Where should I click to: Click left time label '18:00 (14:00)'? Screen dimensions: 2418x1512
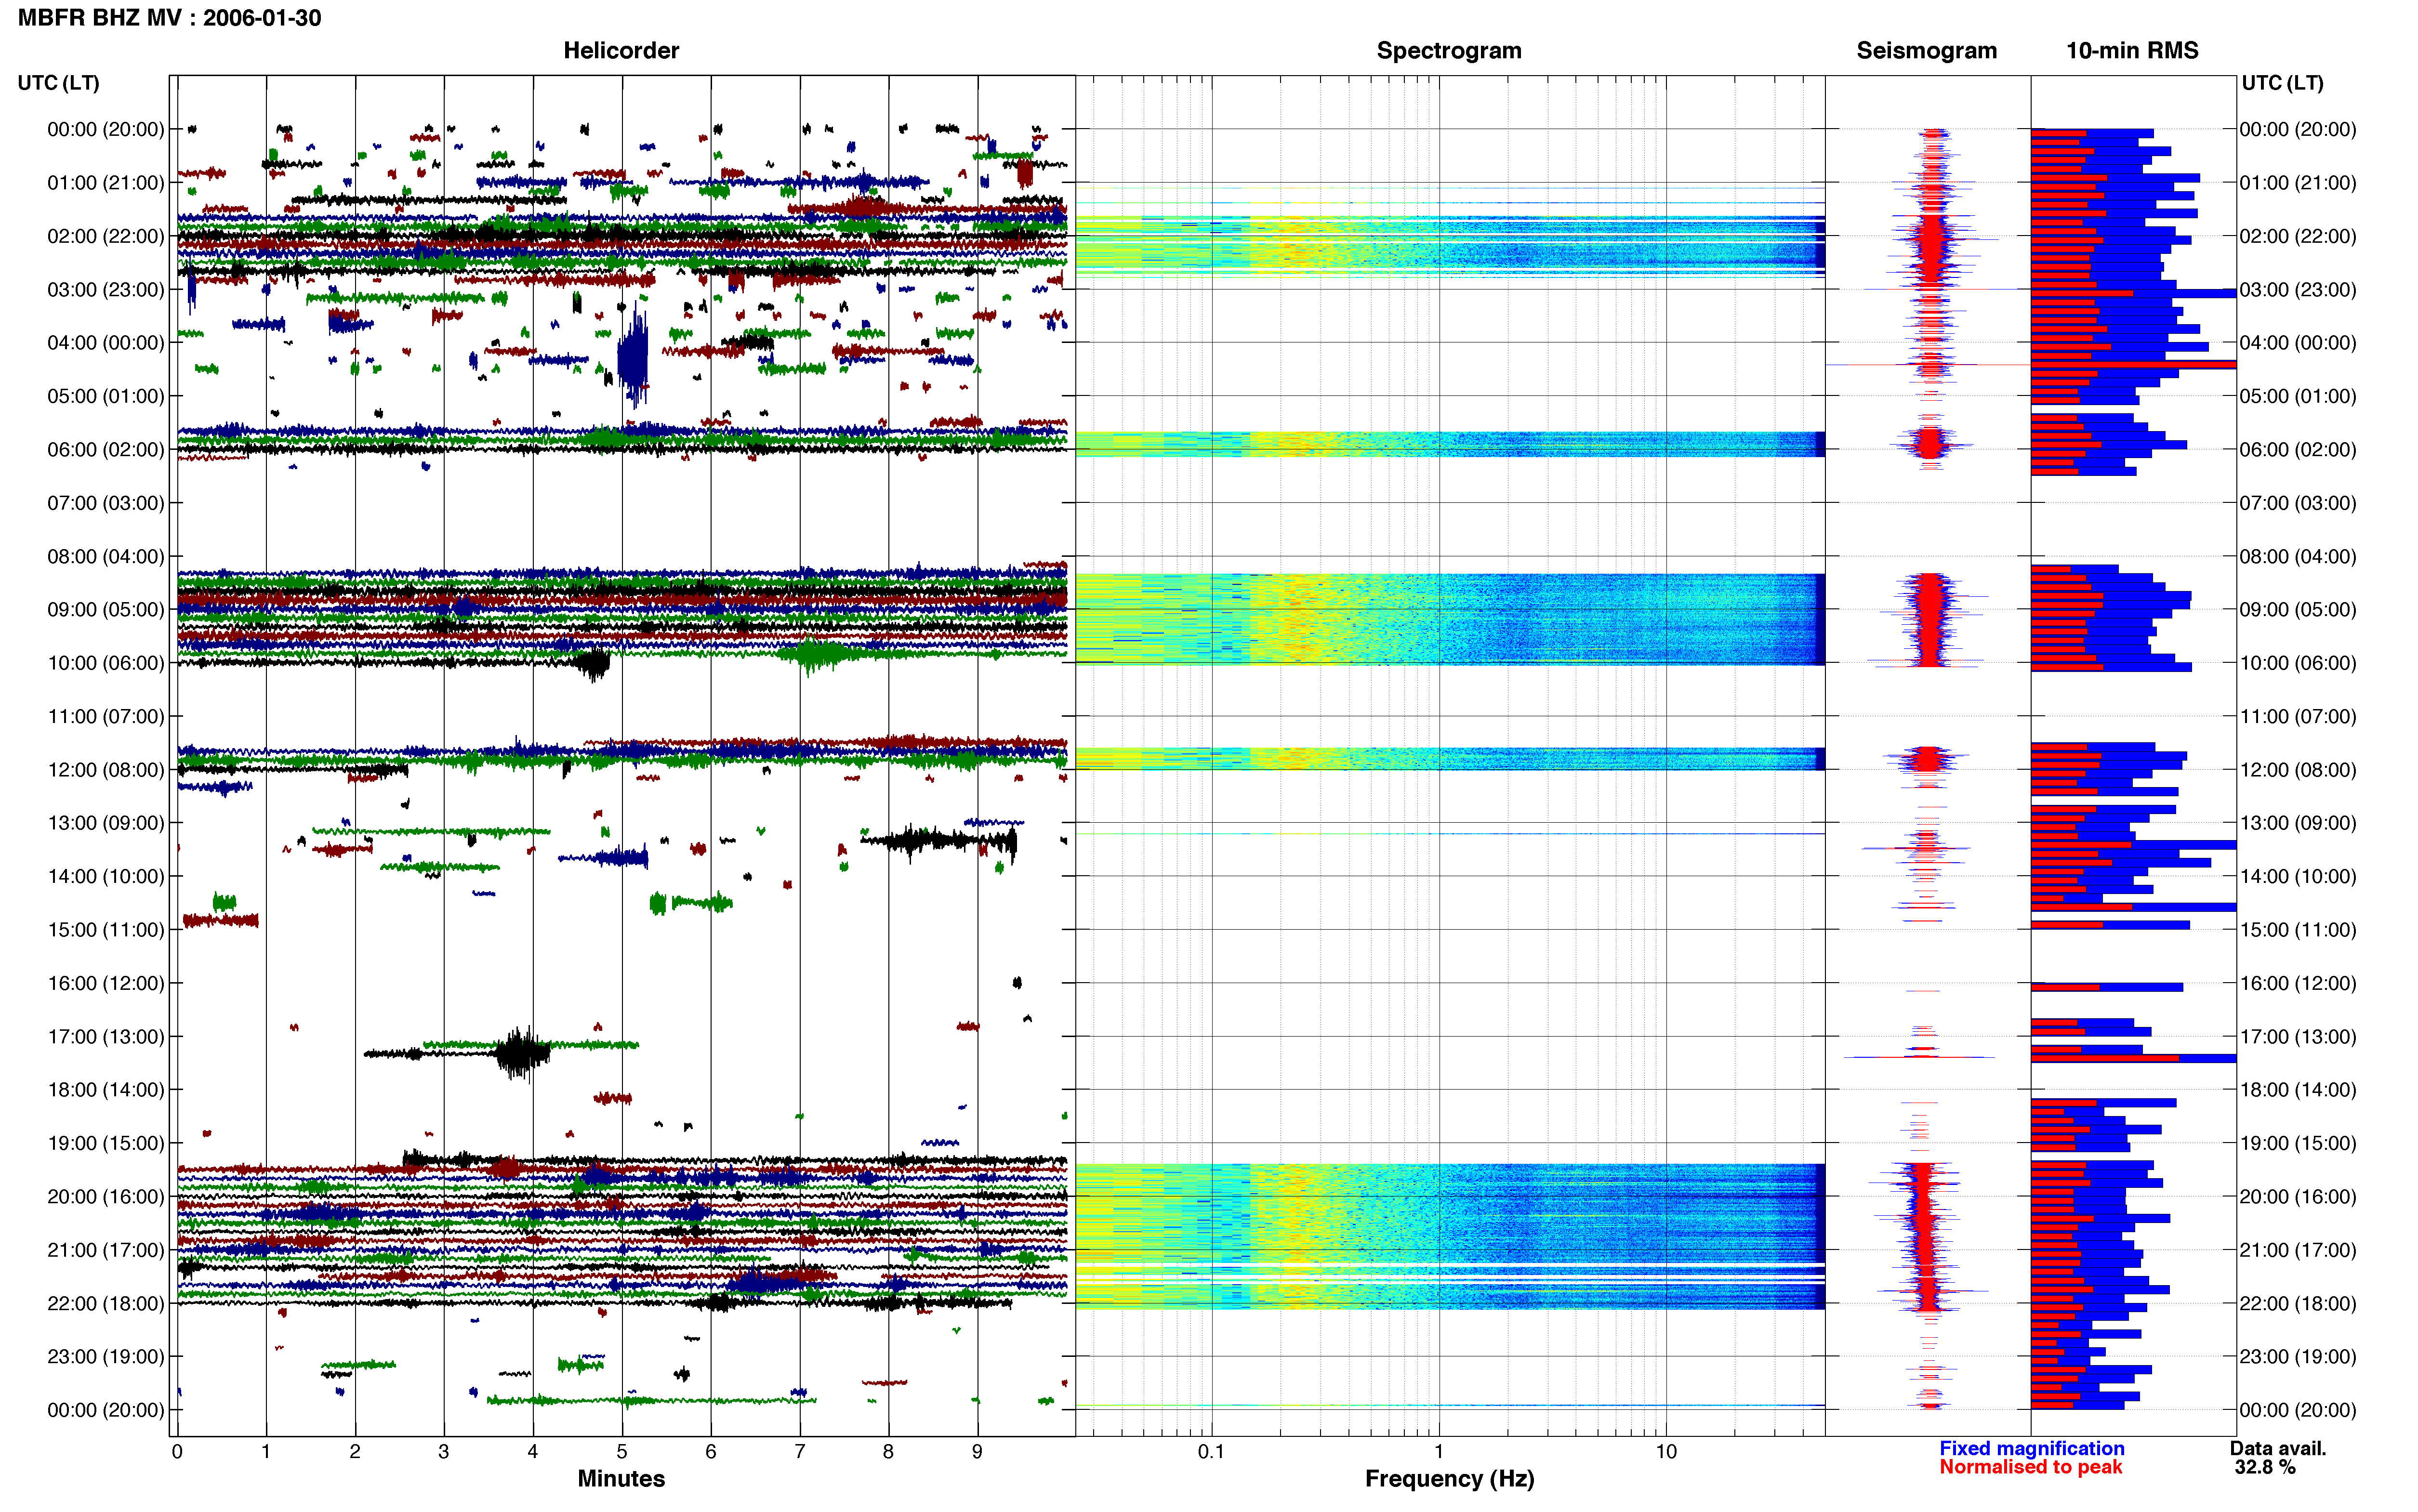coord(106,1090)
